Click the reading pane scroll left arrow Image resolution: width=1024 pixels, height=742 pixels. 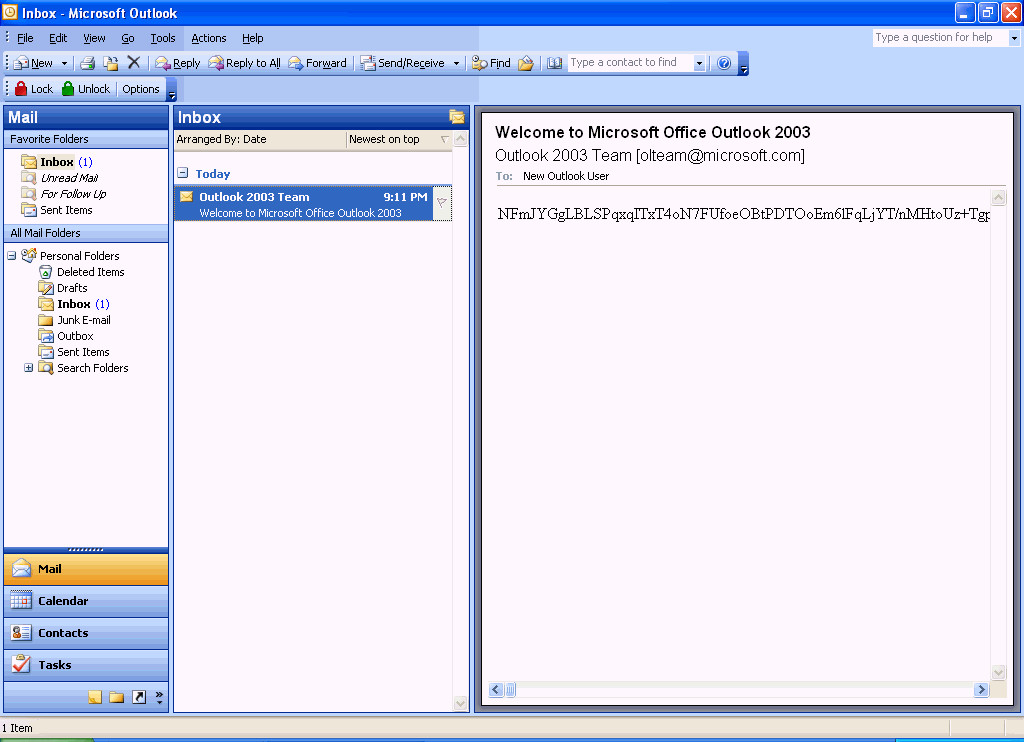496,689
